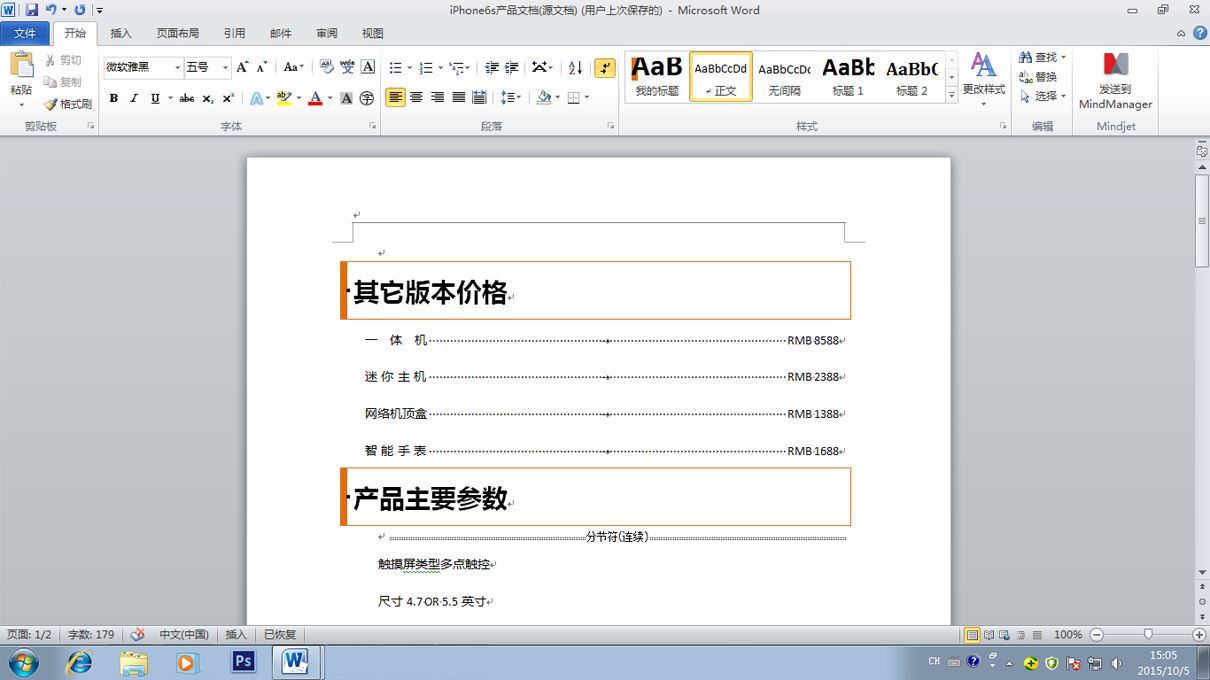
Task: Open Photoshop from the taskbar
Action: (242, 662)
